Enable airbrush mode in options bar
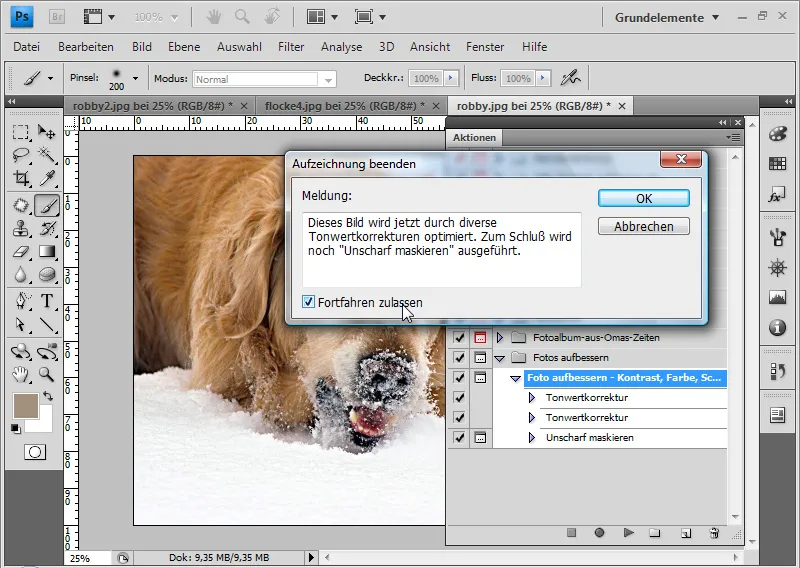This screenshot has height=568, width=800. [x=570, y=78]
